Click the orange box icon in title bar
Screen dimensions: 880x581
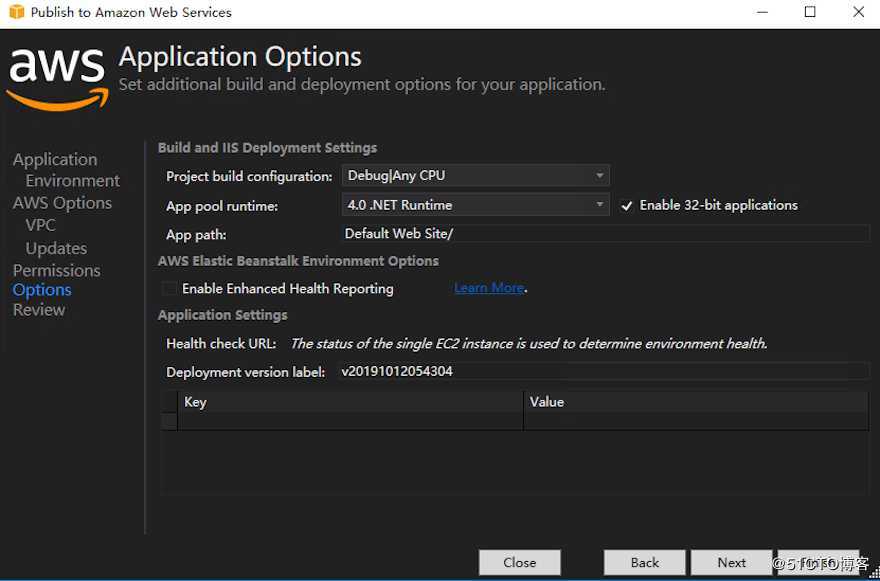pyautogui.click(x=15, y=13)
